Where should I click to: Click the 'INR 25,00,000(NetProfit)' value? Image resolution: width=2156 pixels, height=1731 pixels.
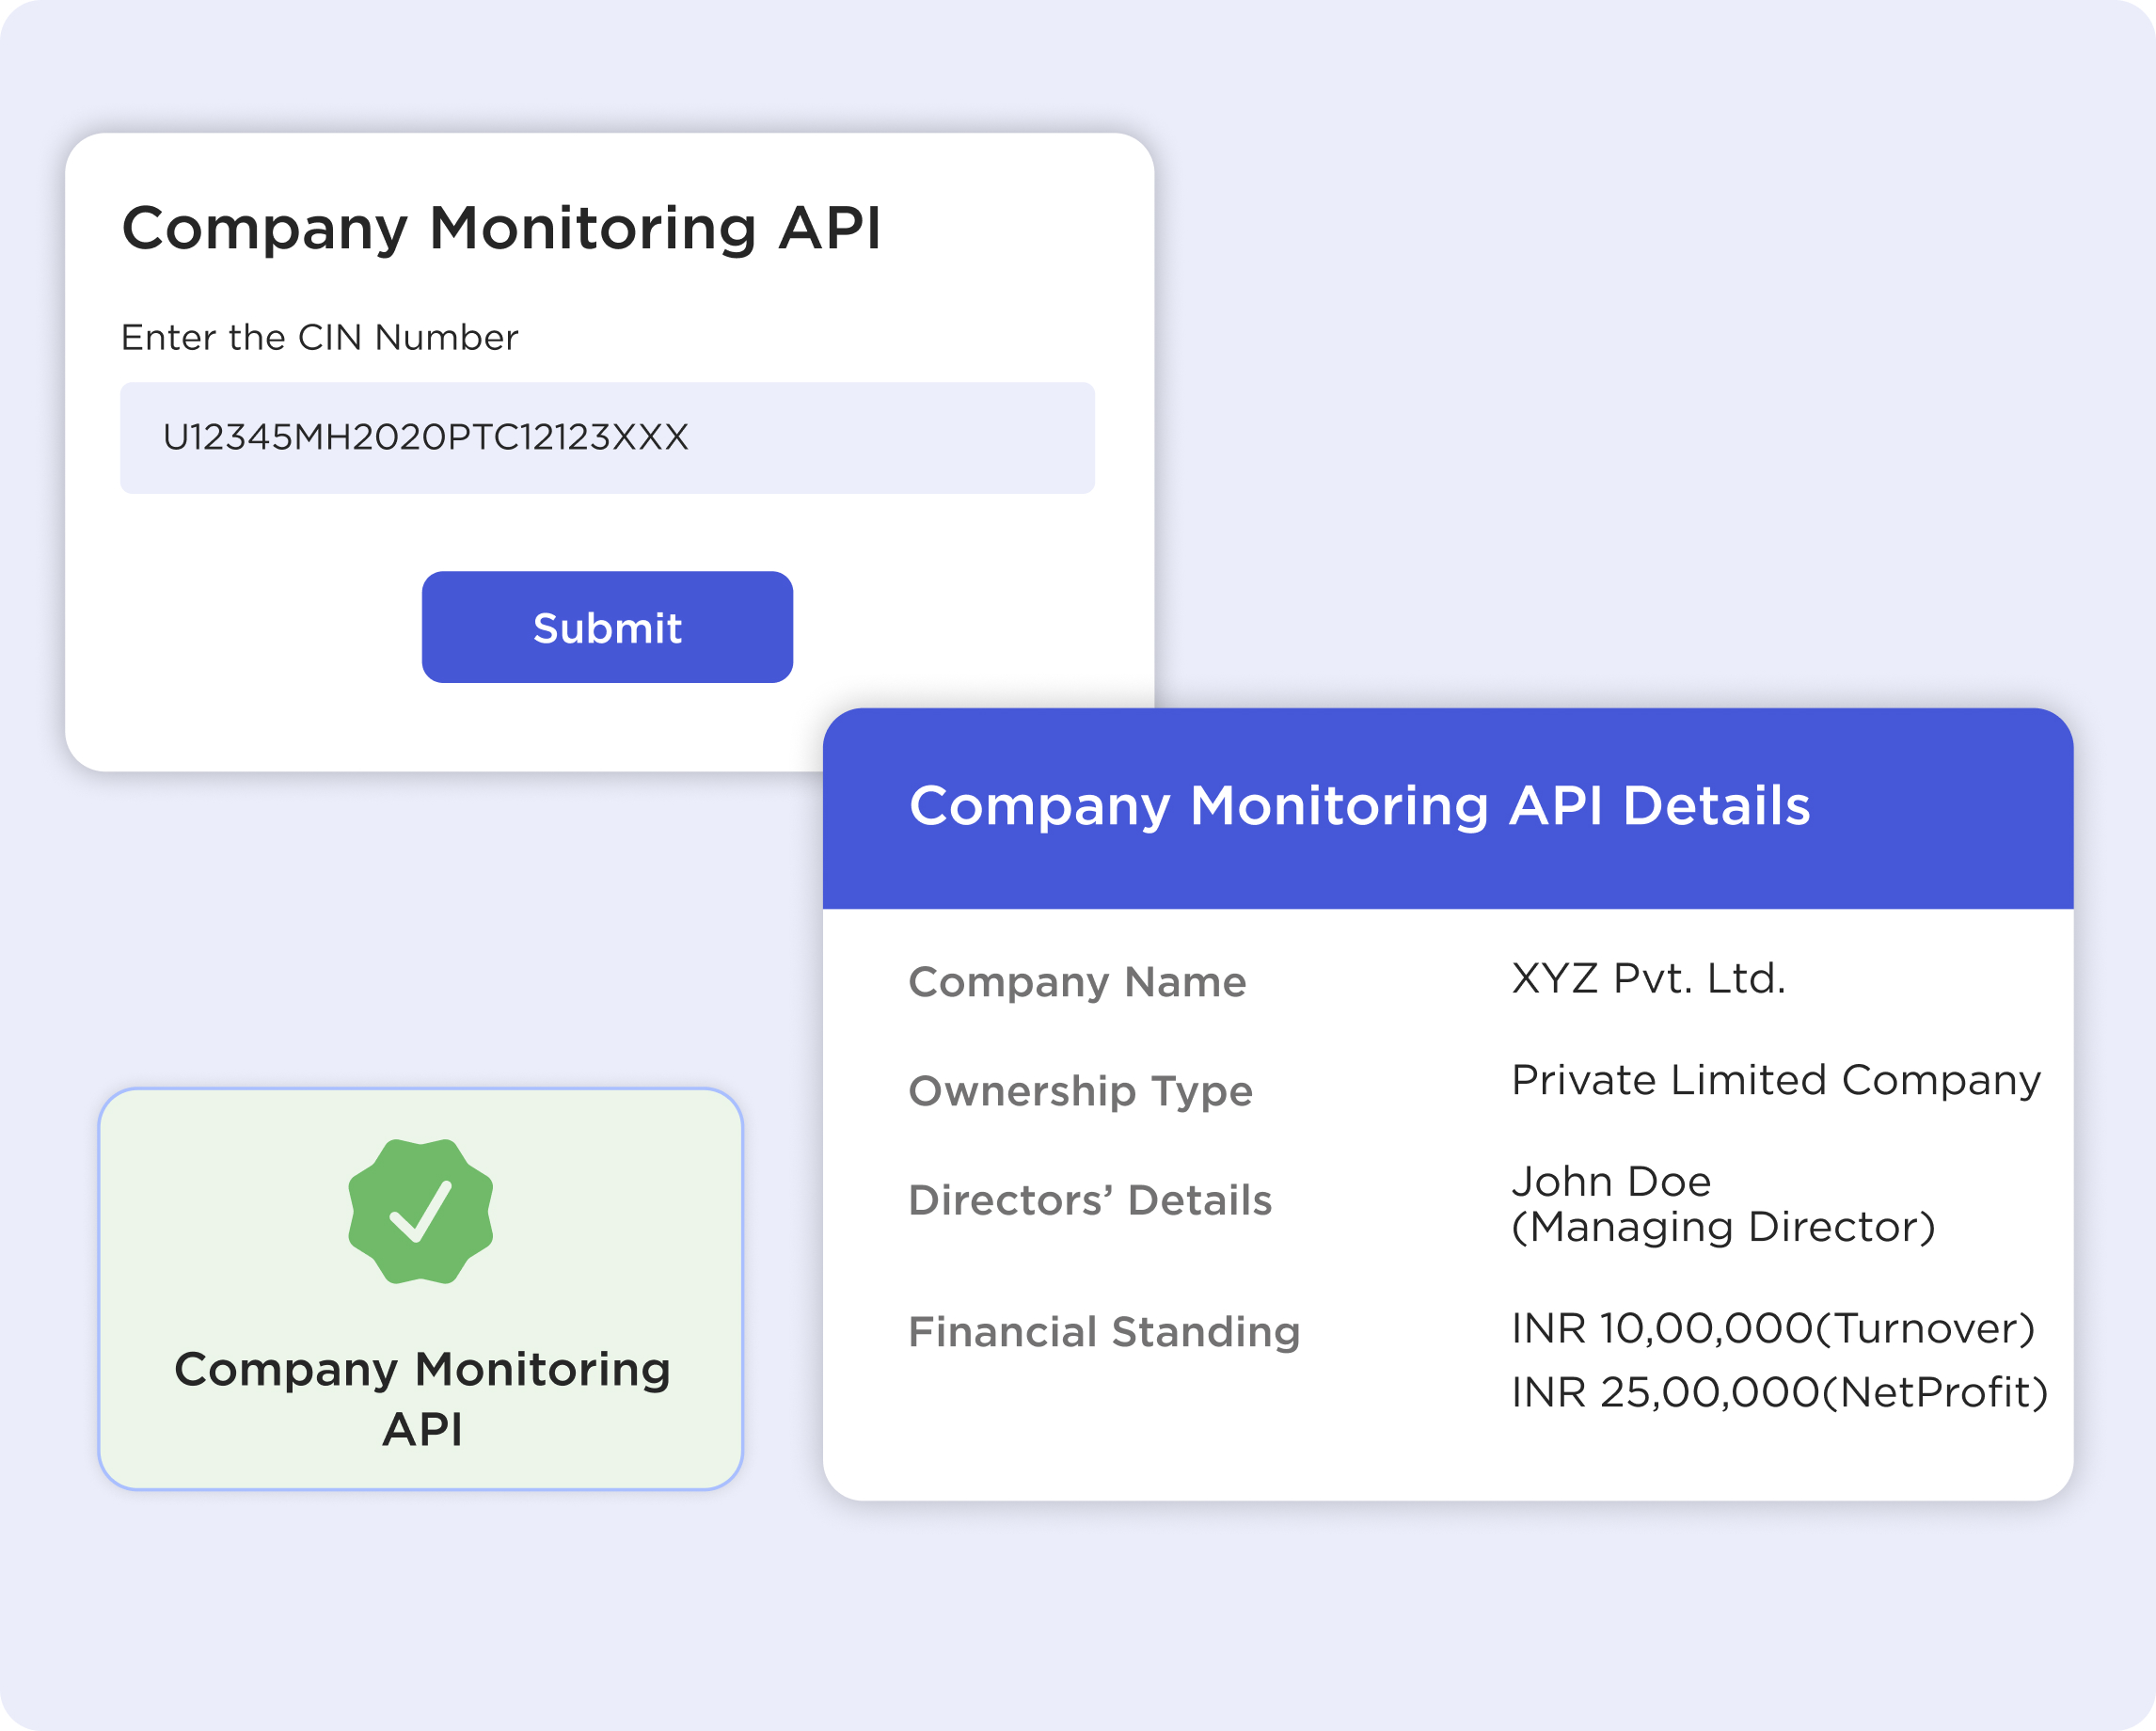point(1779,1393)
